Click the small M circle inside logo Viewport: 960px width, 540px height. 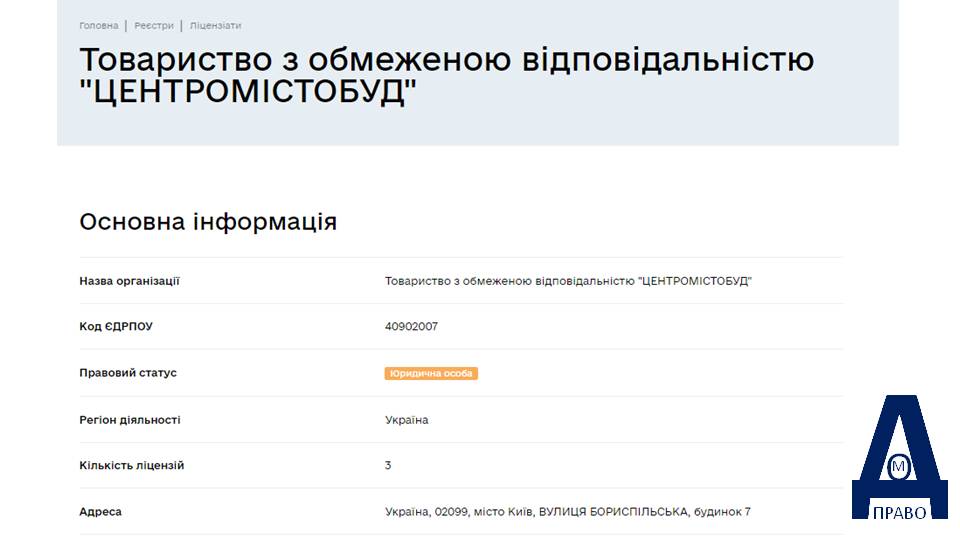899,467
